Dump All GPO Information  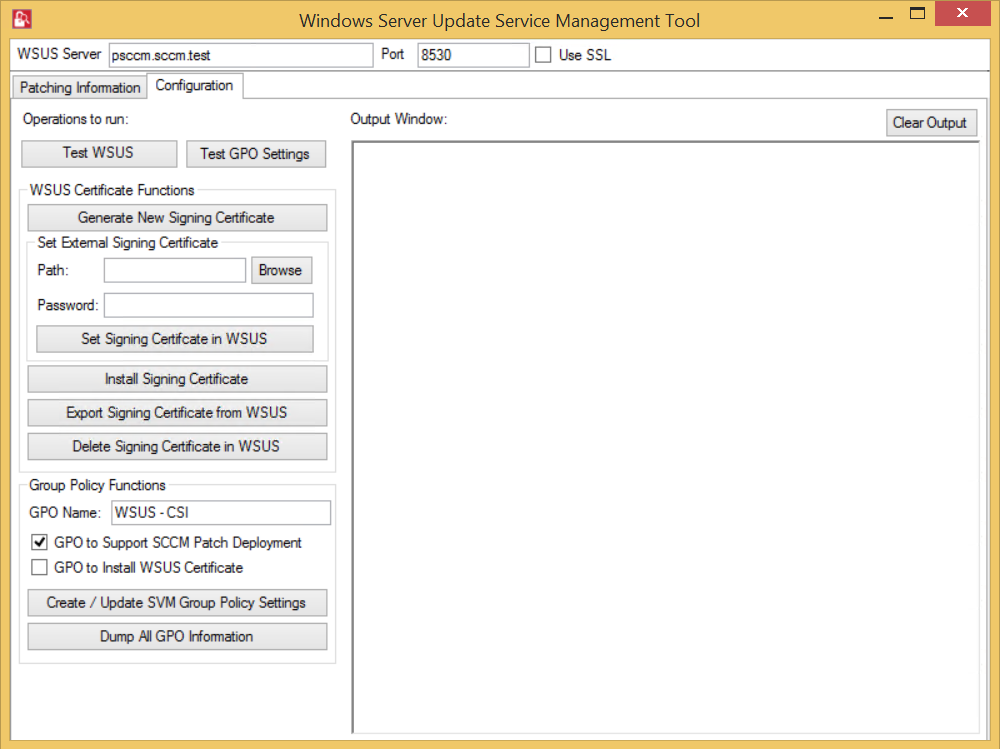coord(176,637)
